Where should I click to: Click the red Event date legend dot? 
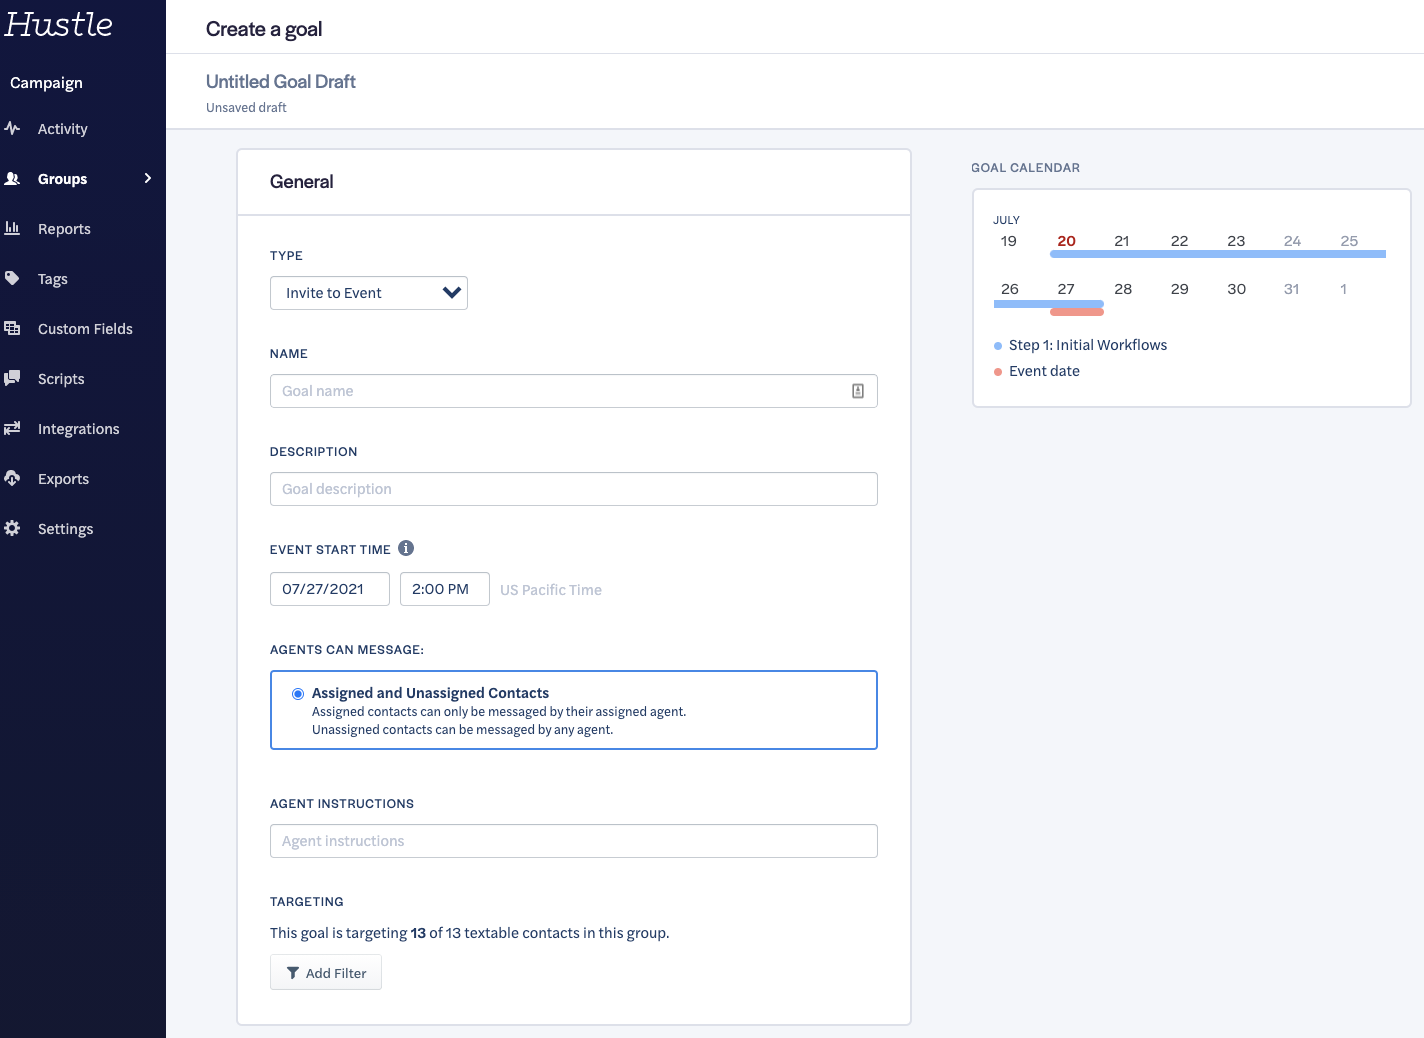click(x=998, y=372)
